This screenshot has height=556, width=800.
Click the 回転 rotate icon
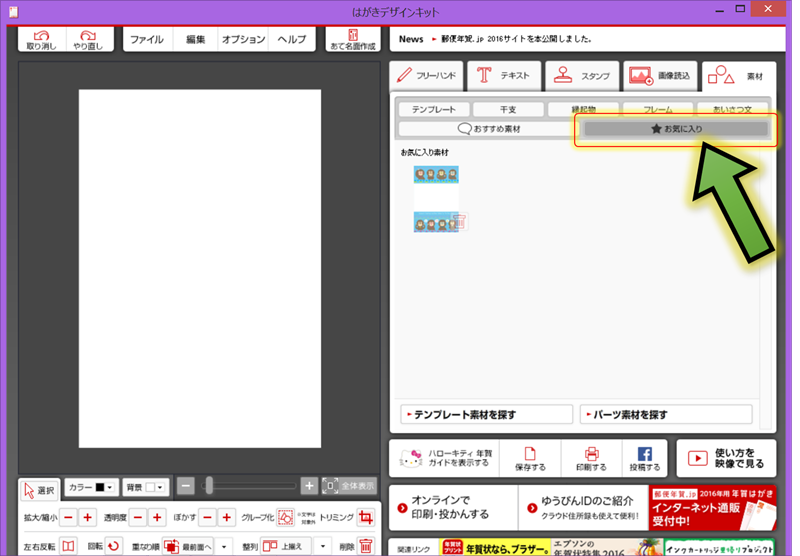coord(114,546)
